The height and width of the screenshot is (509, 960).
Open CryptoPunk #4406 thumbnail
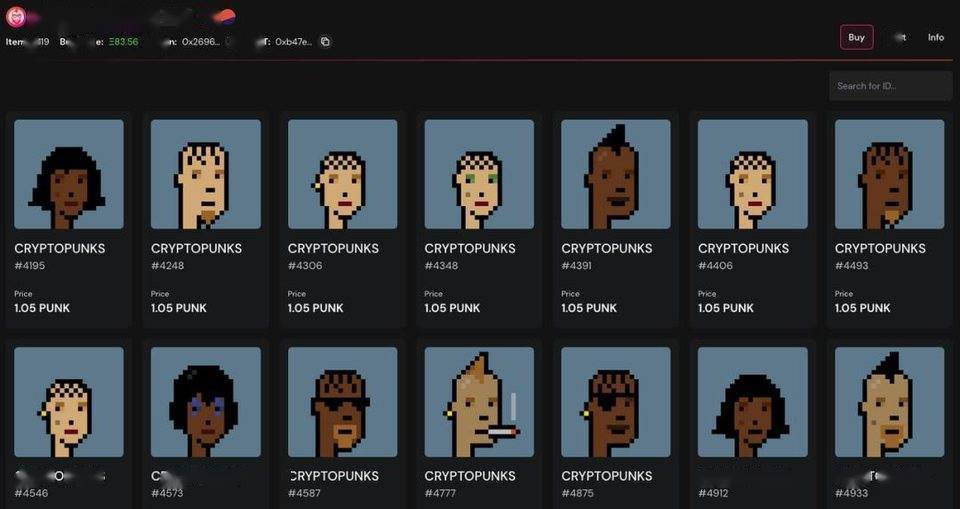pyautogui.click(x=752, y=174)
